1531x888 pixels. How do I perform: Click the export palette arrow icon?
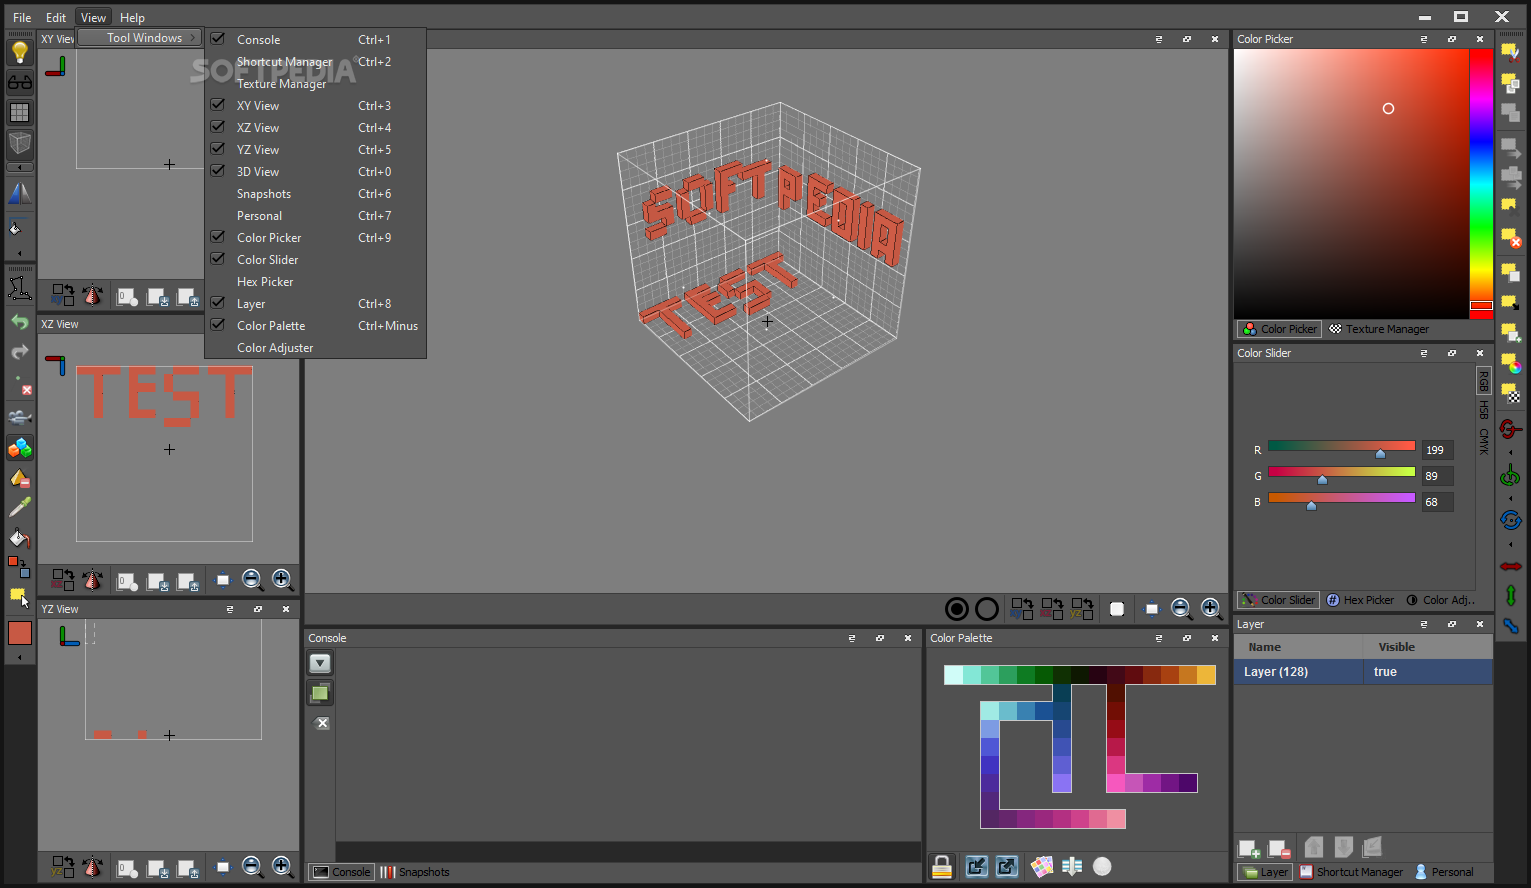pos(1007,867)
